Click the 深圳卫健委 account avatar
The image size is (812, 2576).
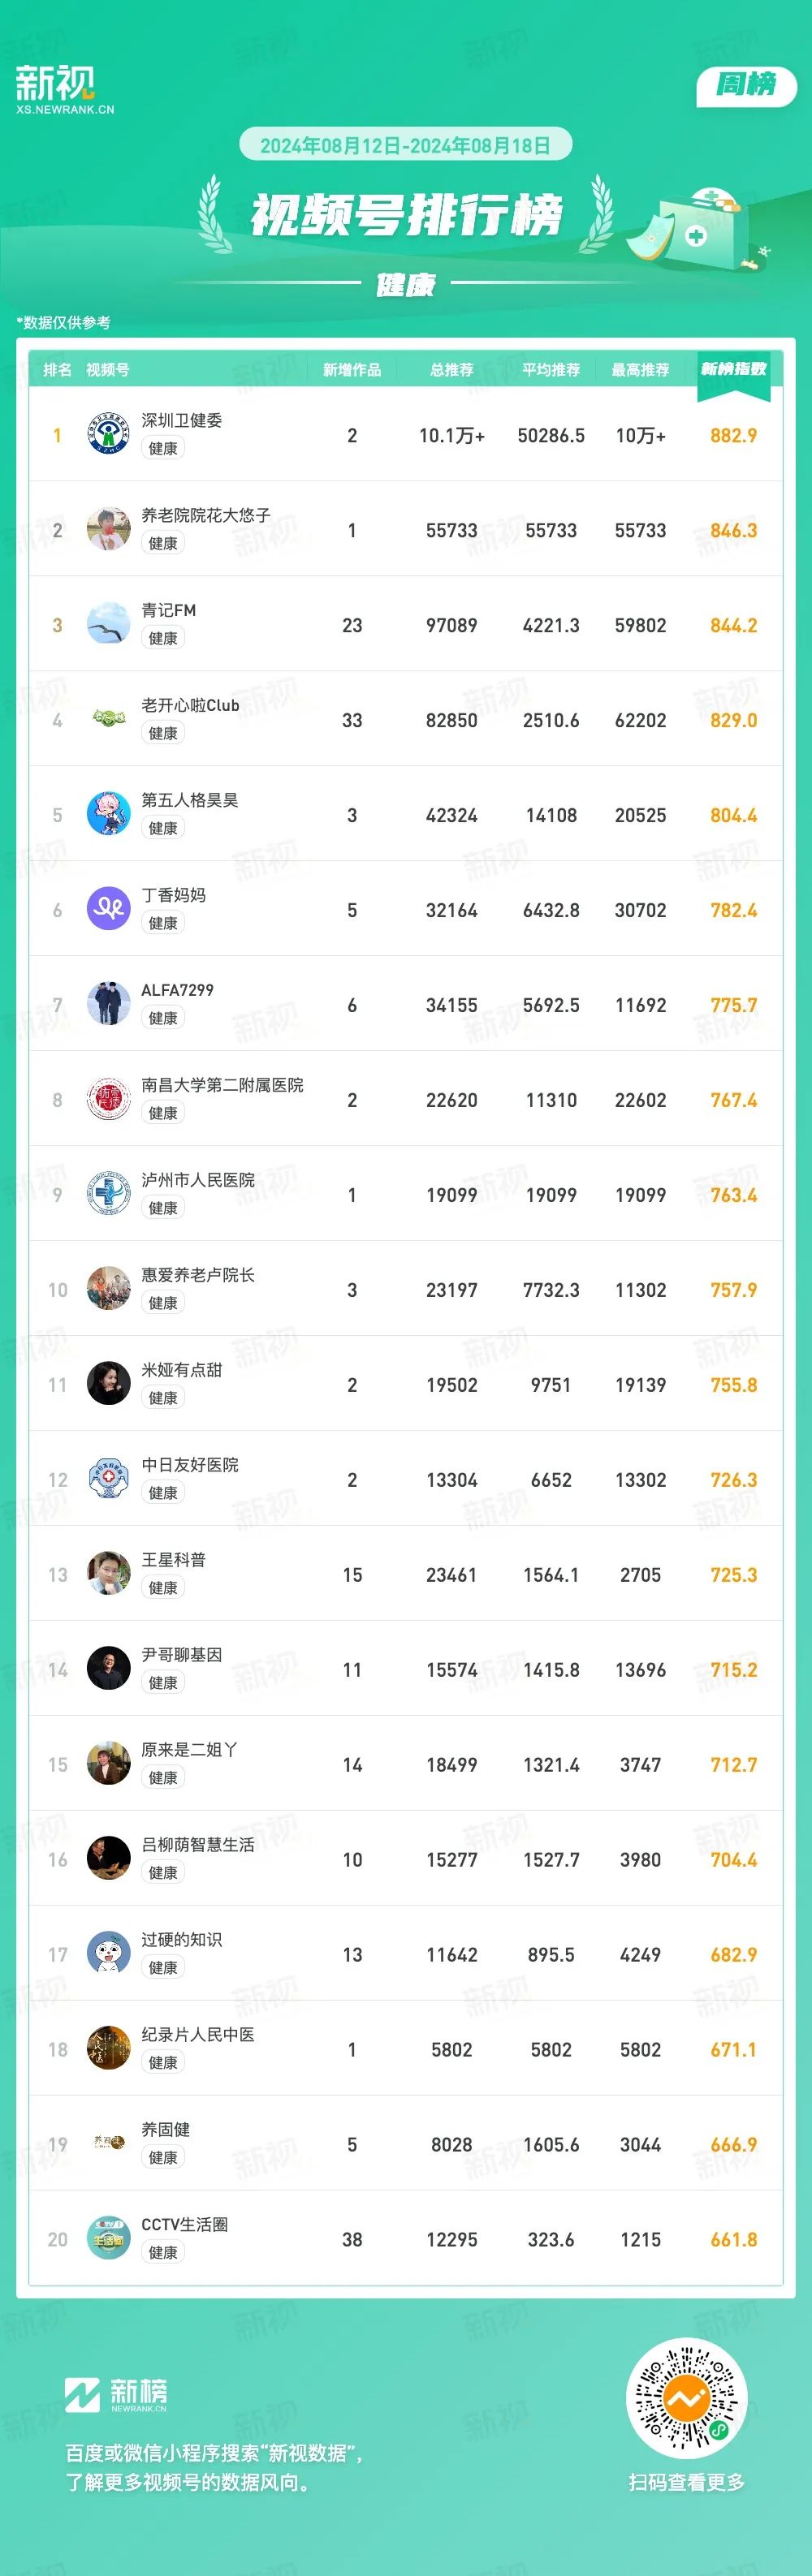coord(108,434)
